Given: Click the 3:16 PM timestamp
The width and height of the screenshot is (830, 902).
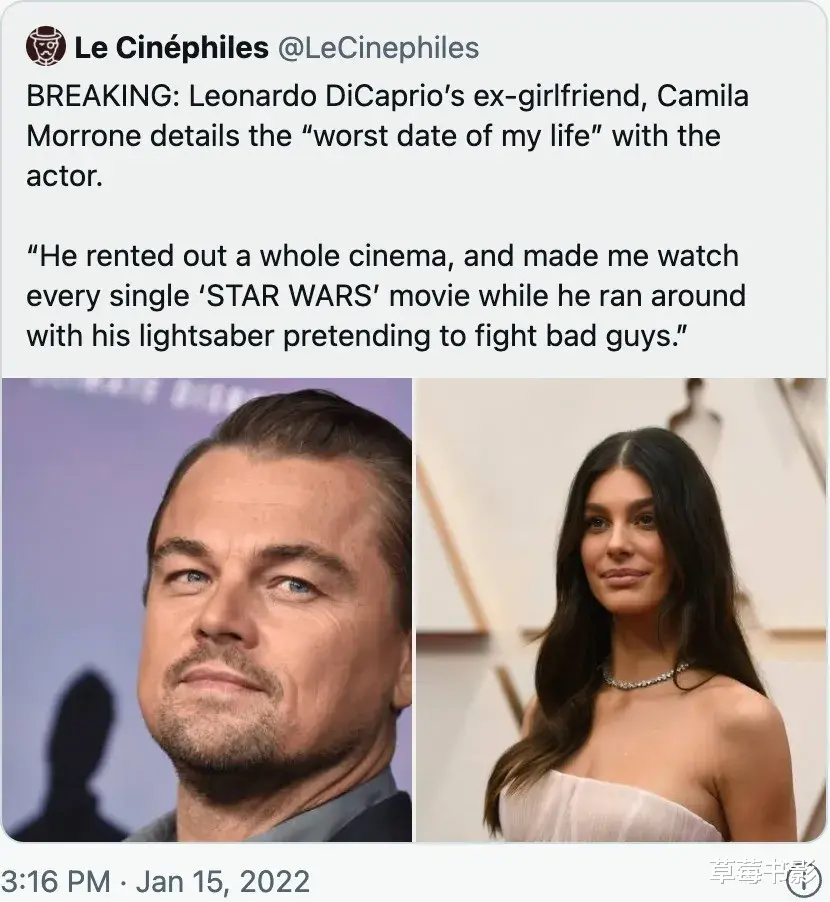Looking at the screenshot, I should click(x=56, y=881).
